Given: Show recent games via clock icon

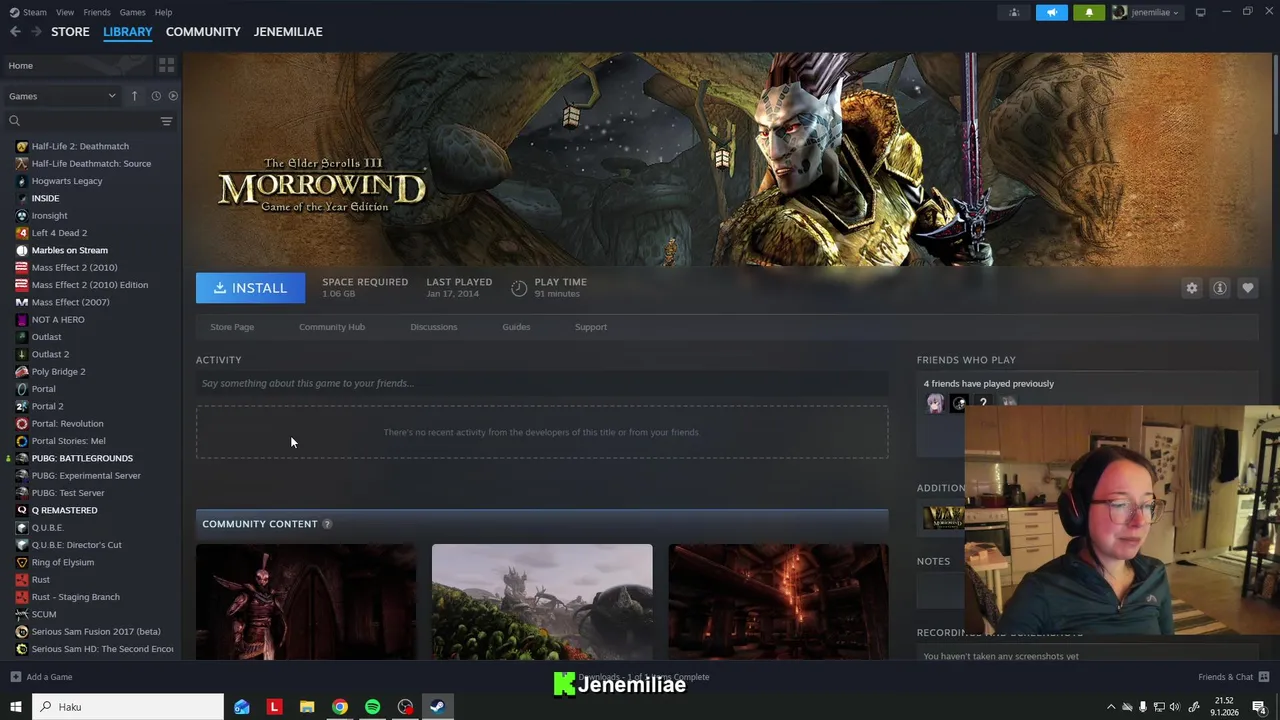Looking at the screenshot, I should pos(156,96).
